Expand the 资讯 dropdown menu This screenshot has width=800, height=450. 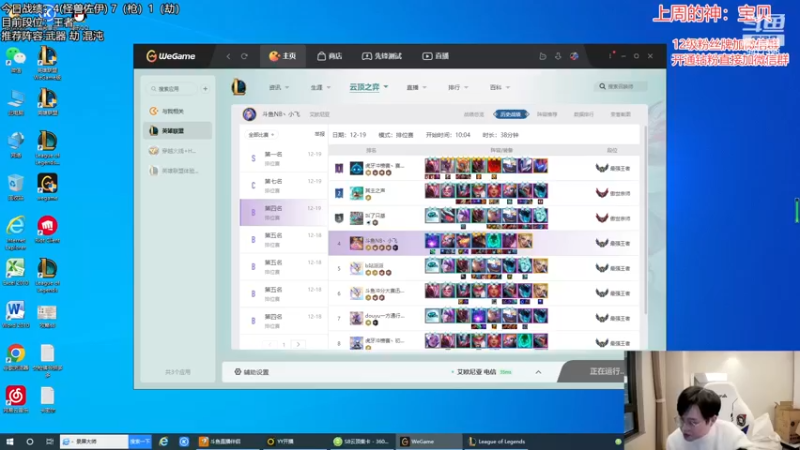(x=279, y=87)
